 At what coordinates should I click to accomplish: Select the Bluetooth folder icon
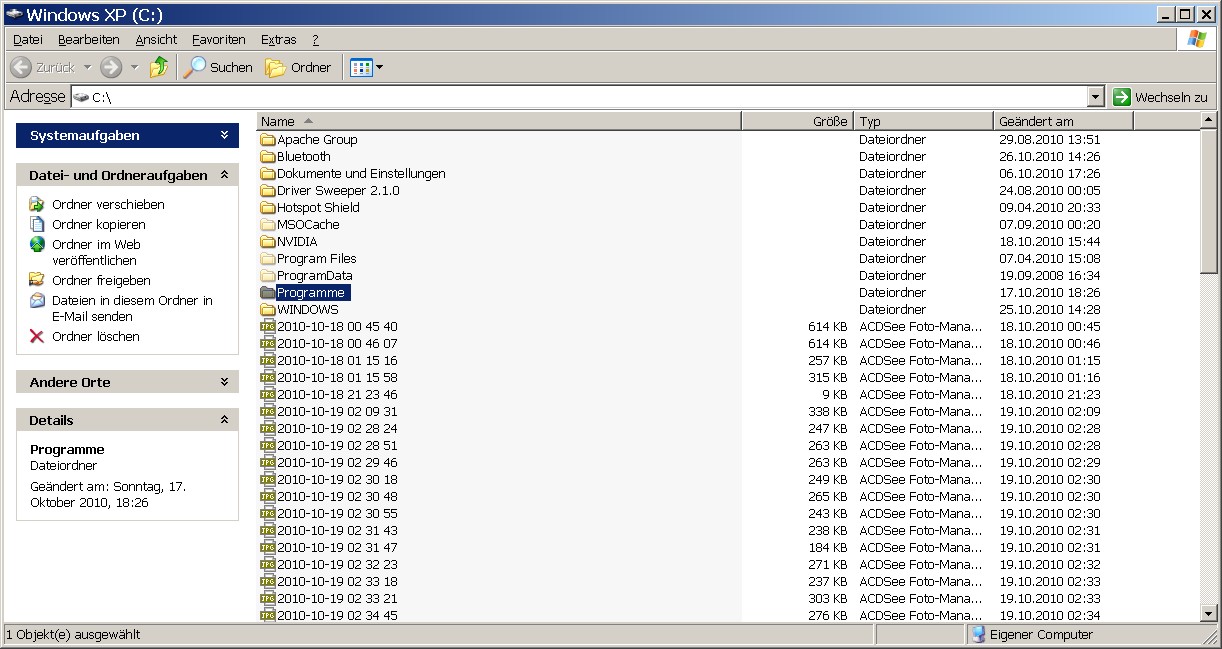click(x=267, y=157)
